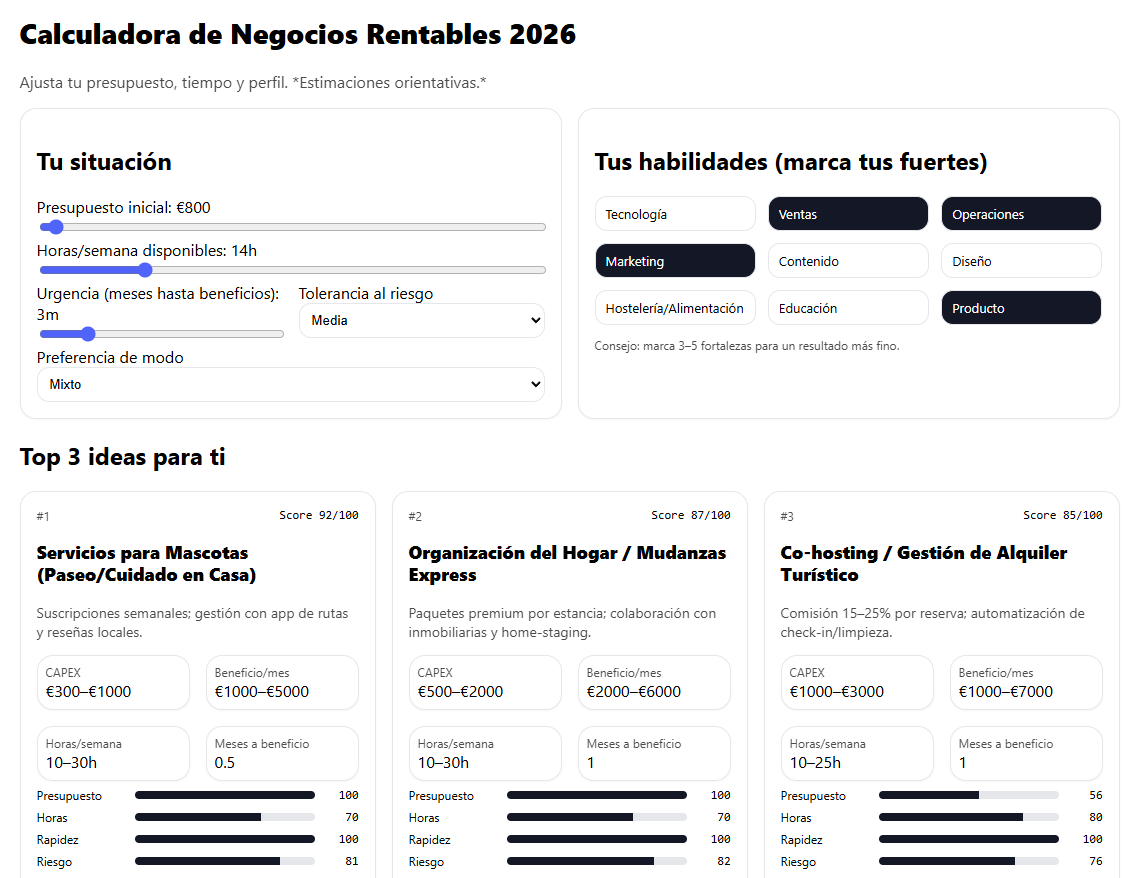Image resolution: width=1126 pixels, height=878 pixels.
Task: Click the Co-hosting Gestión de Alquiler title
Action: click(923, 564)
